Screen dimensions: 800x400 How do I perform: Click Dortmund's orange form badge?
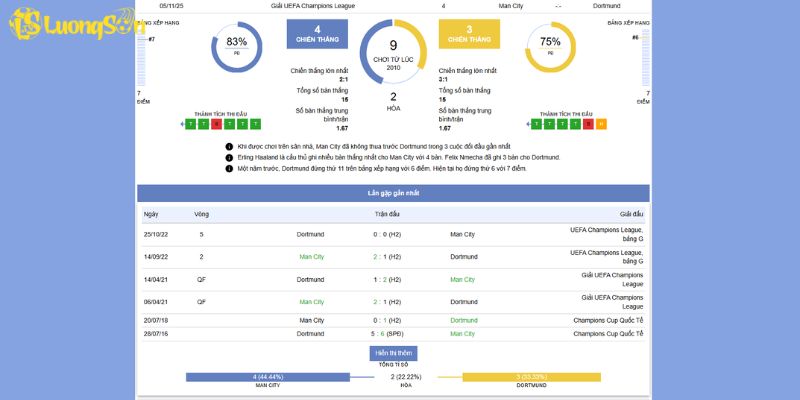(601, 124)
